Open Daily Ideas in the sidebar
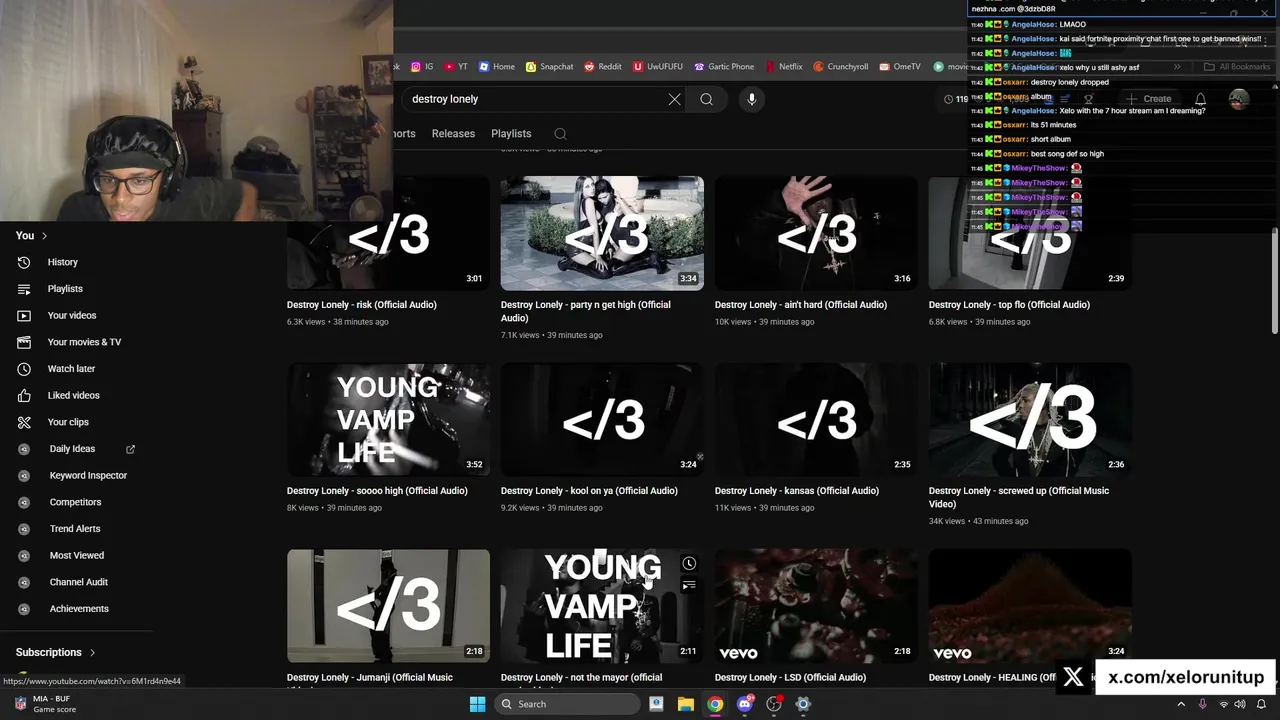 click(72, 449)
